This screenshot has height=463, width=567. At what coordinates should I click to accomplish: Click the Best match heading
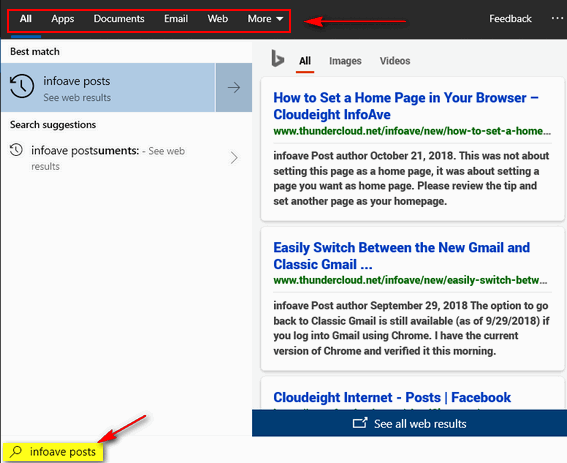coord(35,52)
